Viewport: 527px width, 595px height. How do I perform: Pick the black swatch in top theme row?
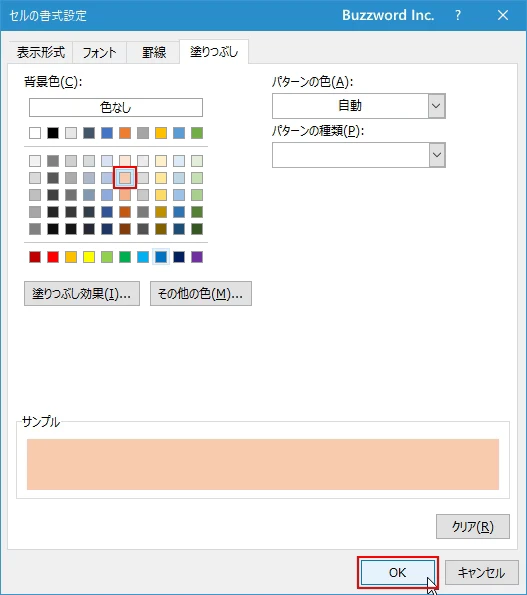coord(53,133)
